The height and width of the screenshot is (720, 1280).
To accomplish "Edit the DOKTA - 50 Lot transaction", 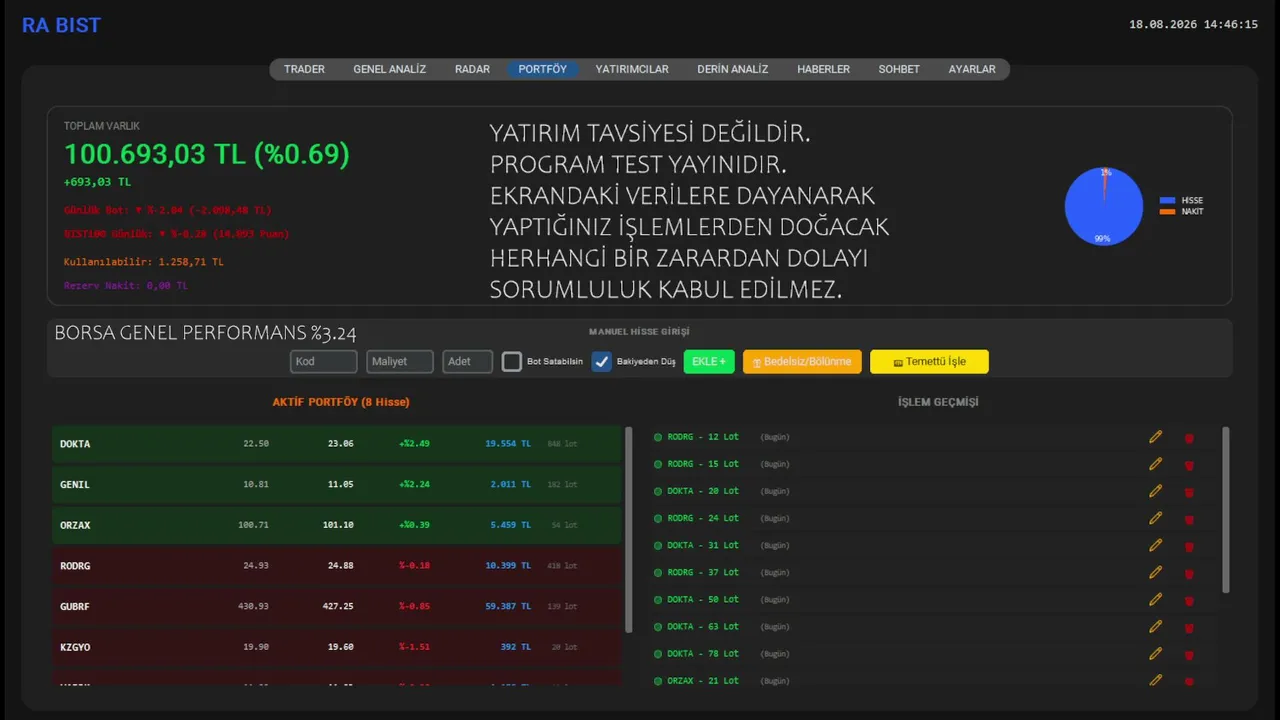I will click(x=1156, y=599).
